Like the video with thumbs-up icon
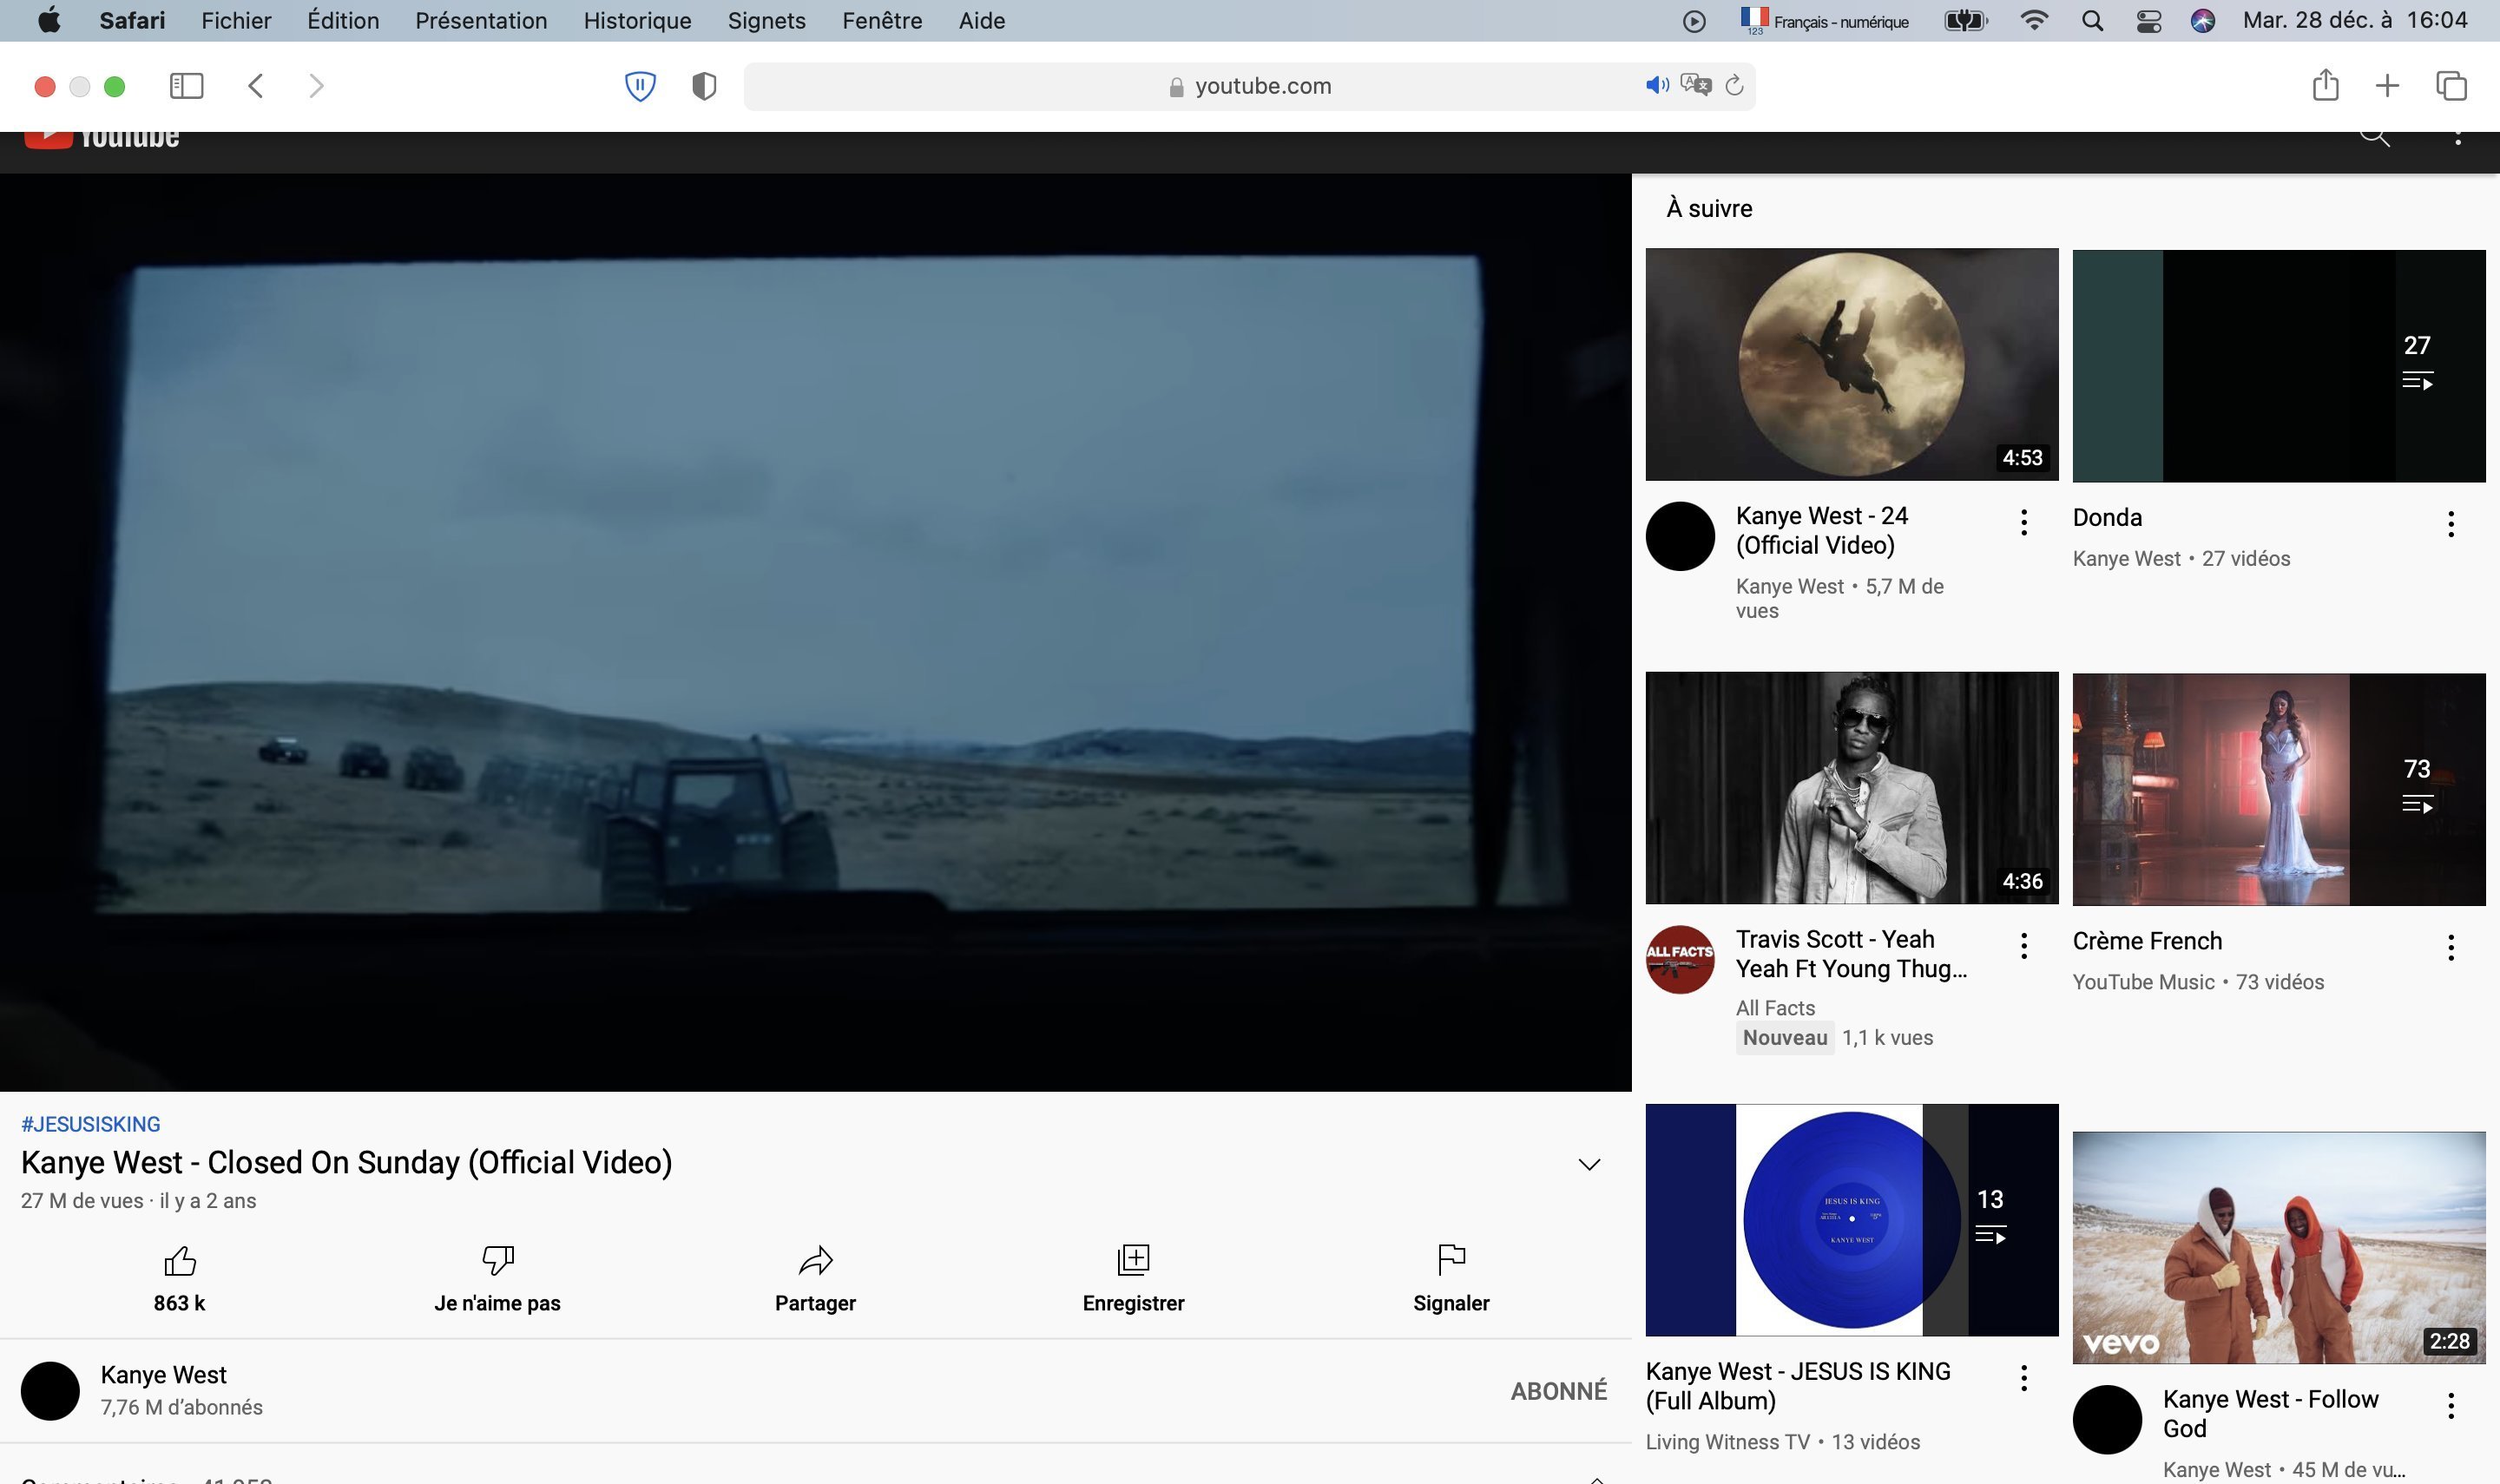The image size is (2500, 1484). pos(180,1260)
